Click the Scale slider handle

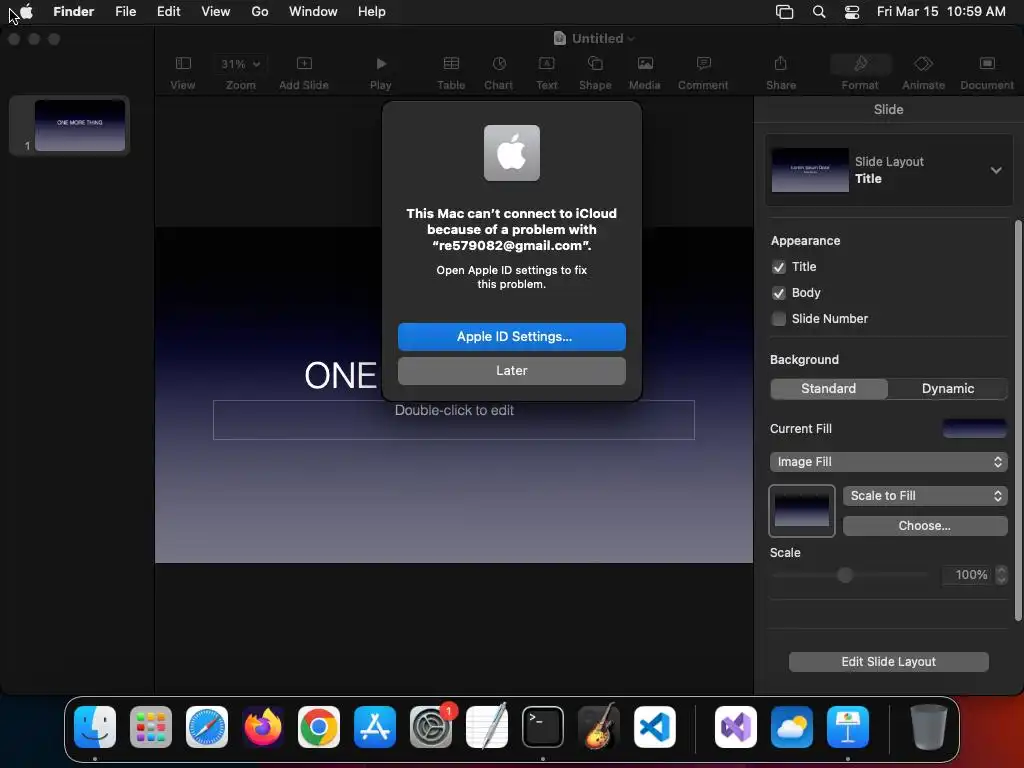tap(845, 575)
